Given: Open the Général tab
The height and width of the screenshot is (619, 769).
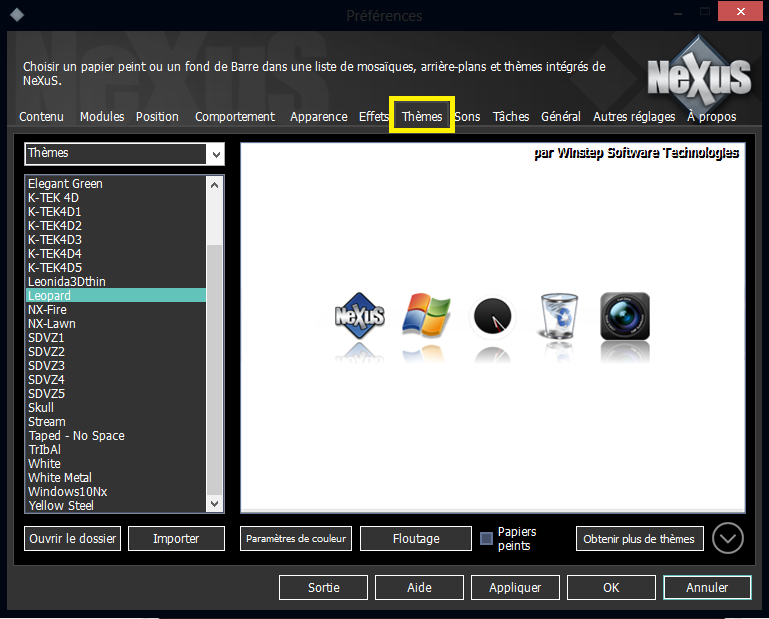Looking at the screenshot, I should (x=561, y=117).
